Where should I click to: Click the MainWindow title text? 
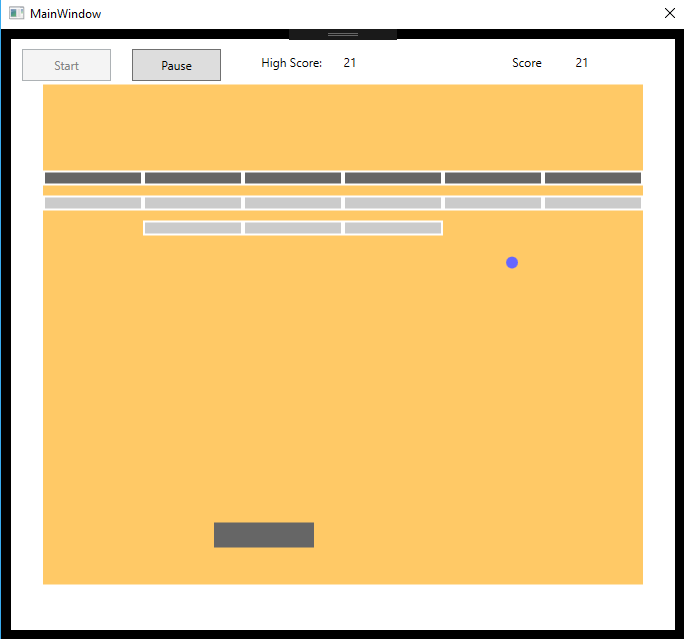pos(65,14)
